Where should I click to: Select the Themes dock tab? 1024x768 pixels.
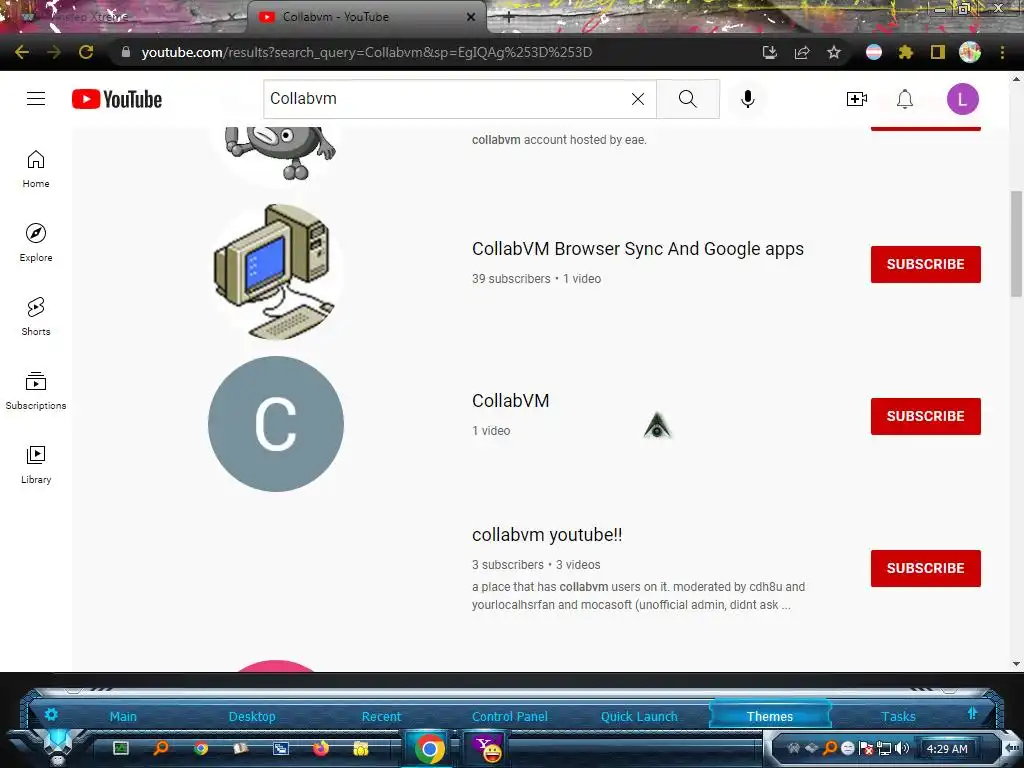click(770, 716)
